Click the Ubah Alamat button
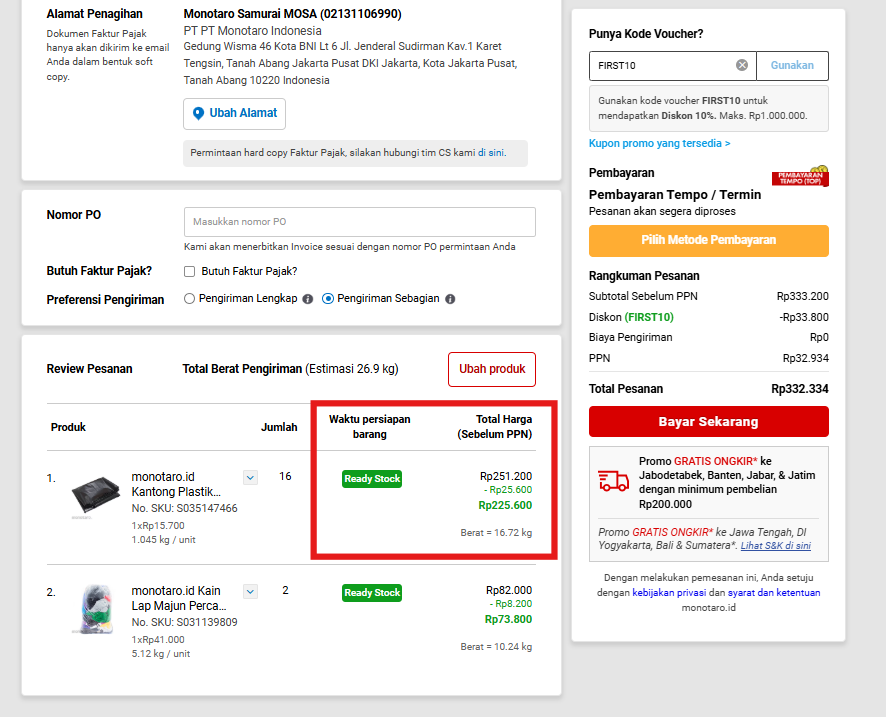886x717 pixels. (234, 114)
